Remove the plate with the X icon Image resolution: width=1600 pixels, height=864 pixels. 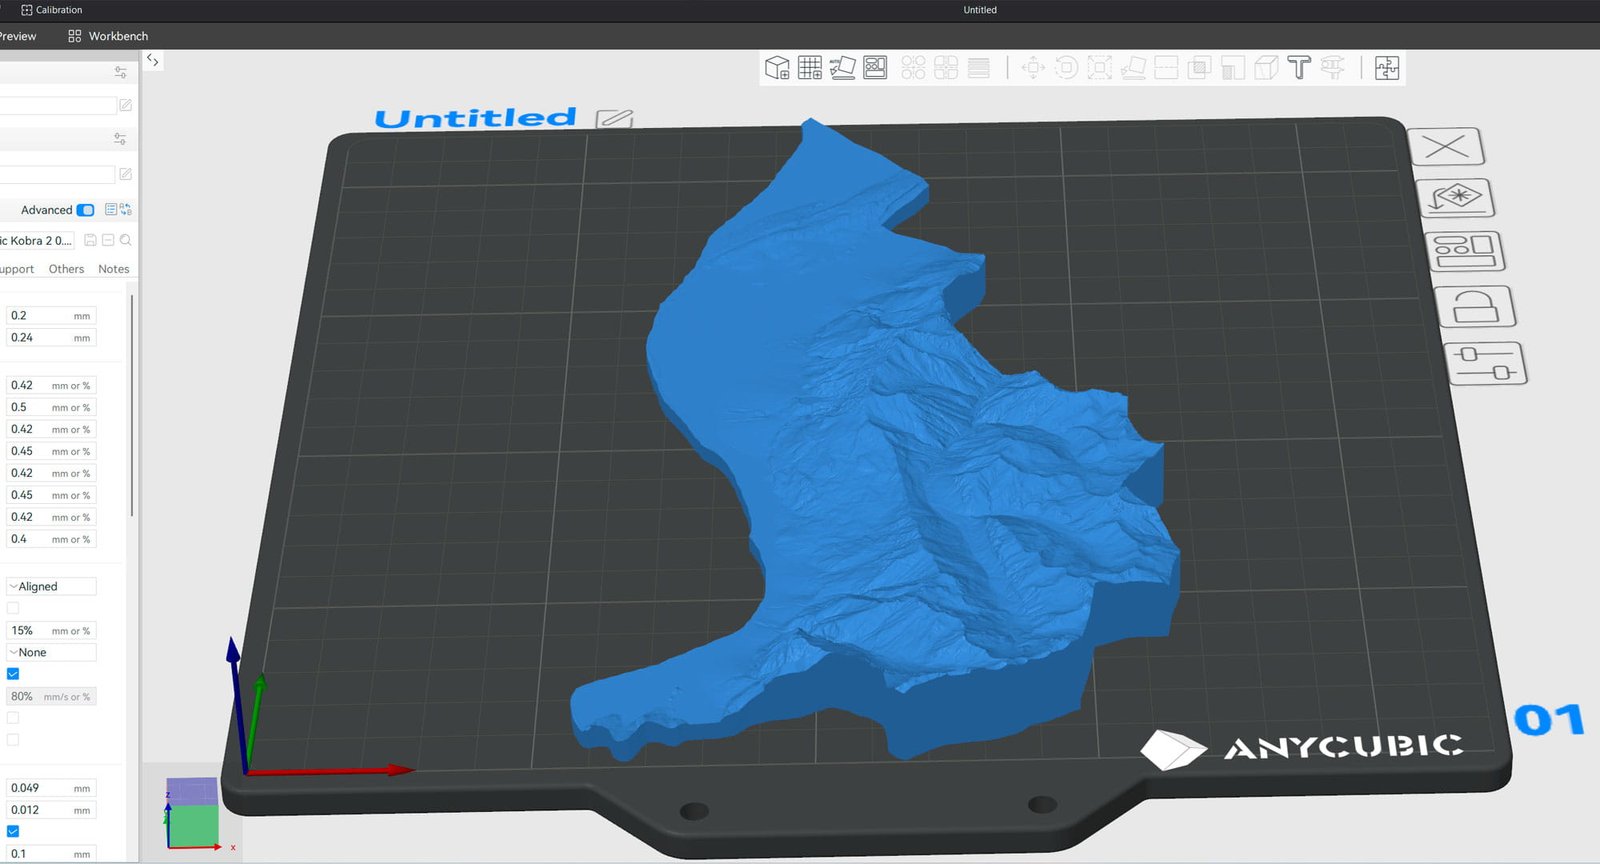coord(1446,147)
